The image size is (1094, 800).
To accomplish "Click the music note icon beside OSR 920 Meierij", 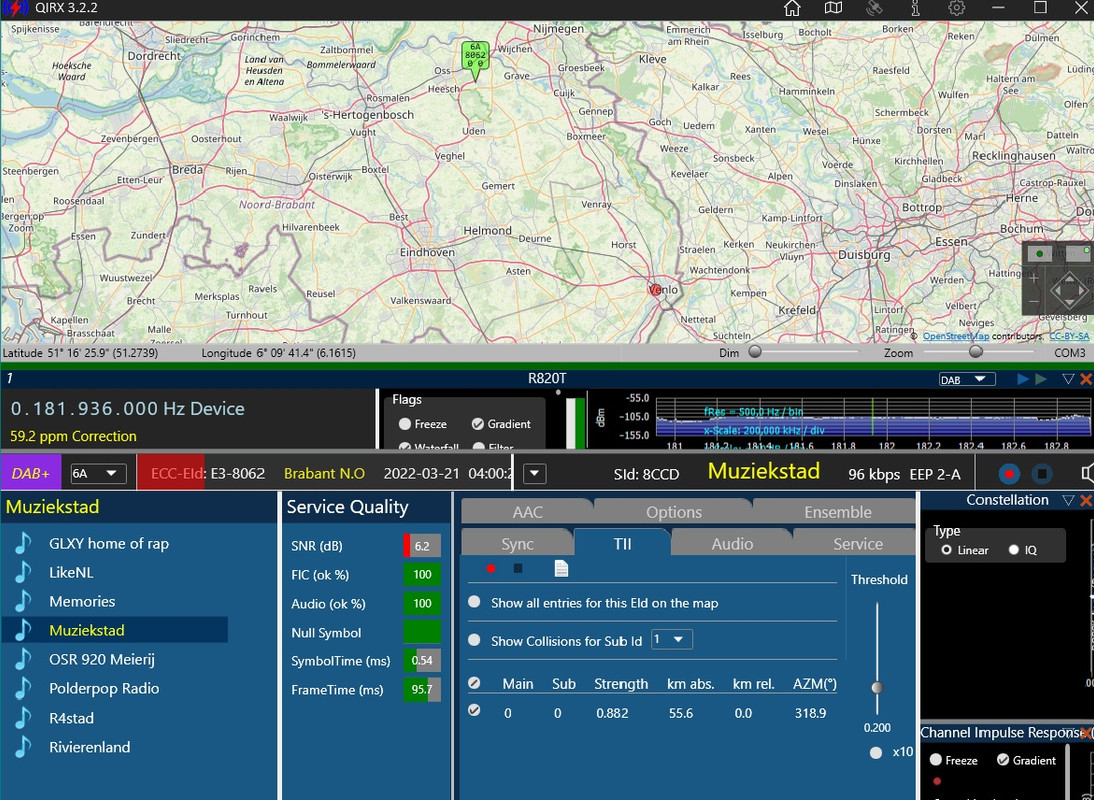I will (x=23, y=659).
